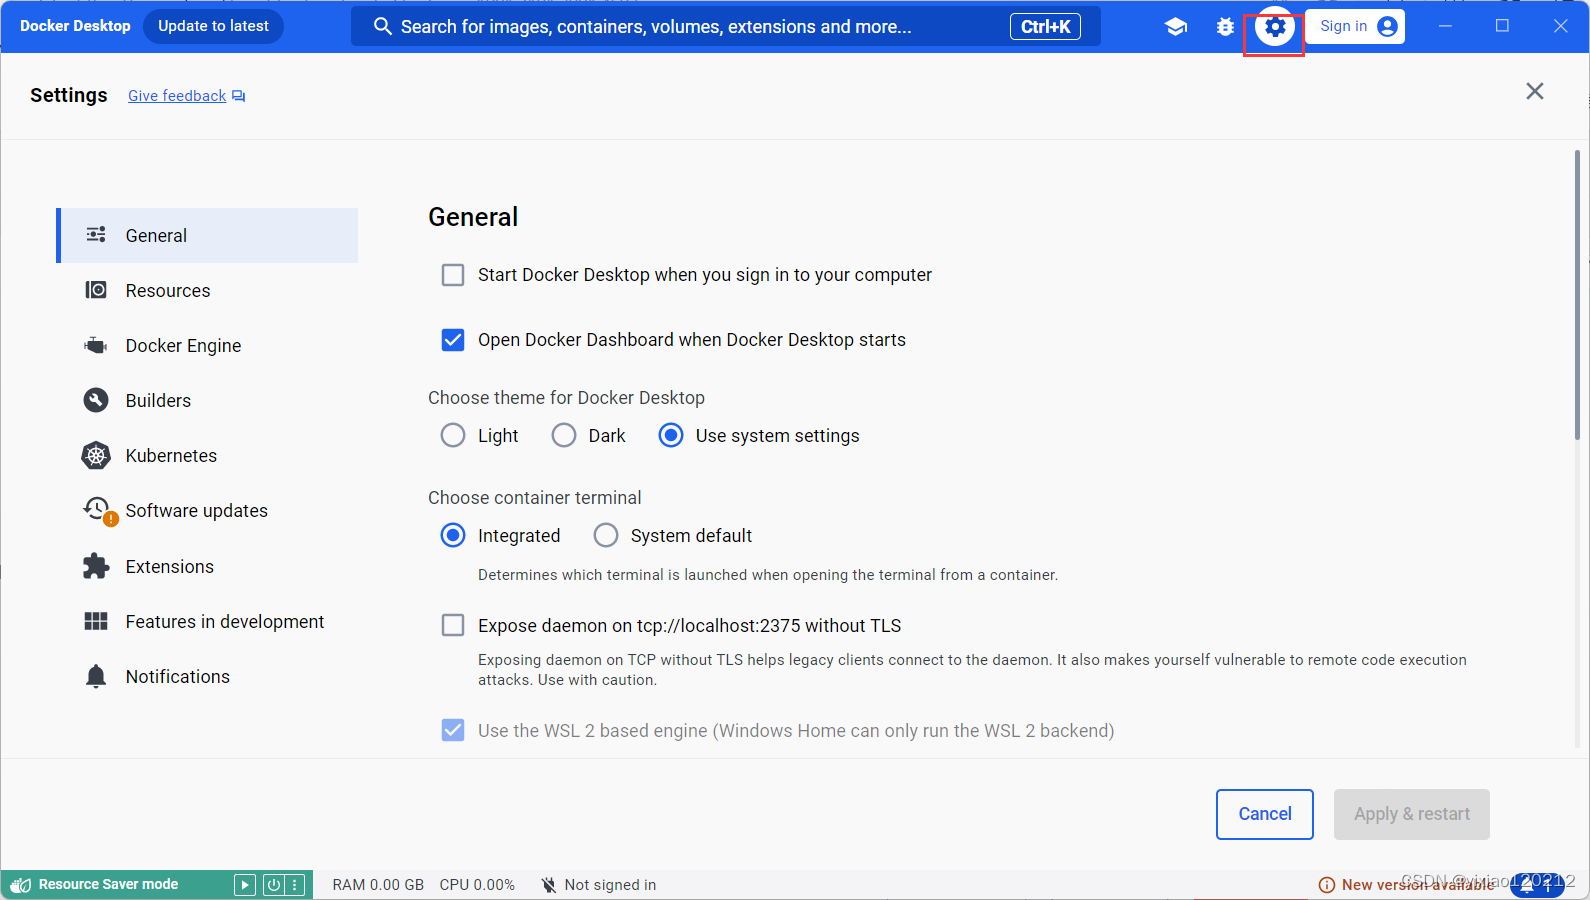Click the Update to latest button

(x=213, y=26)
